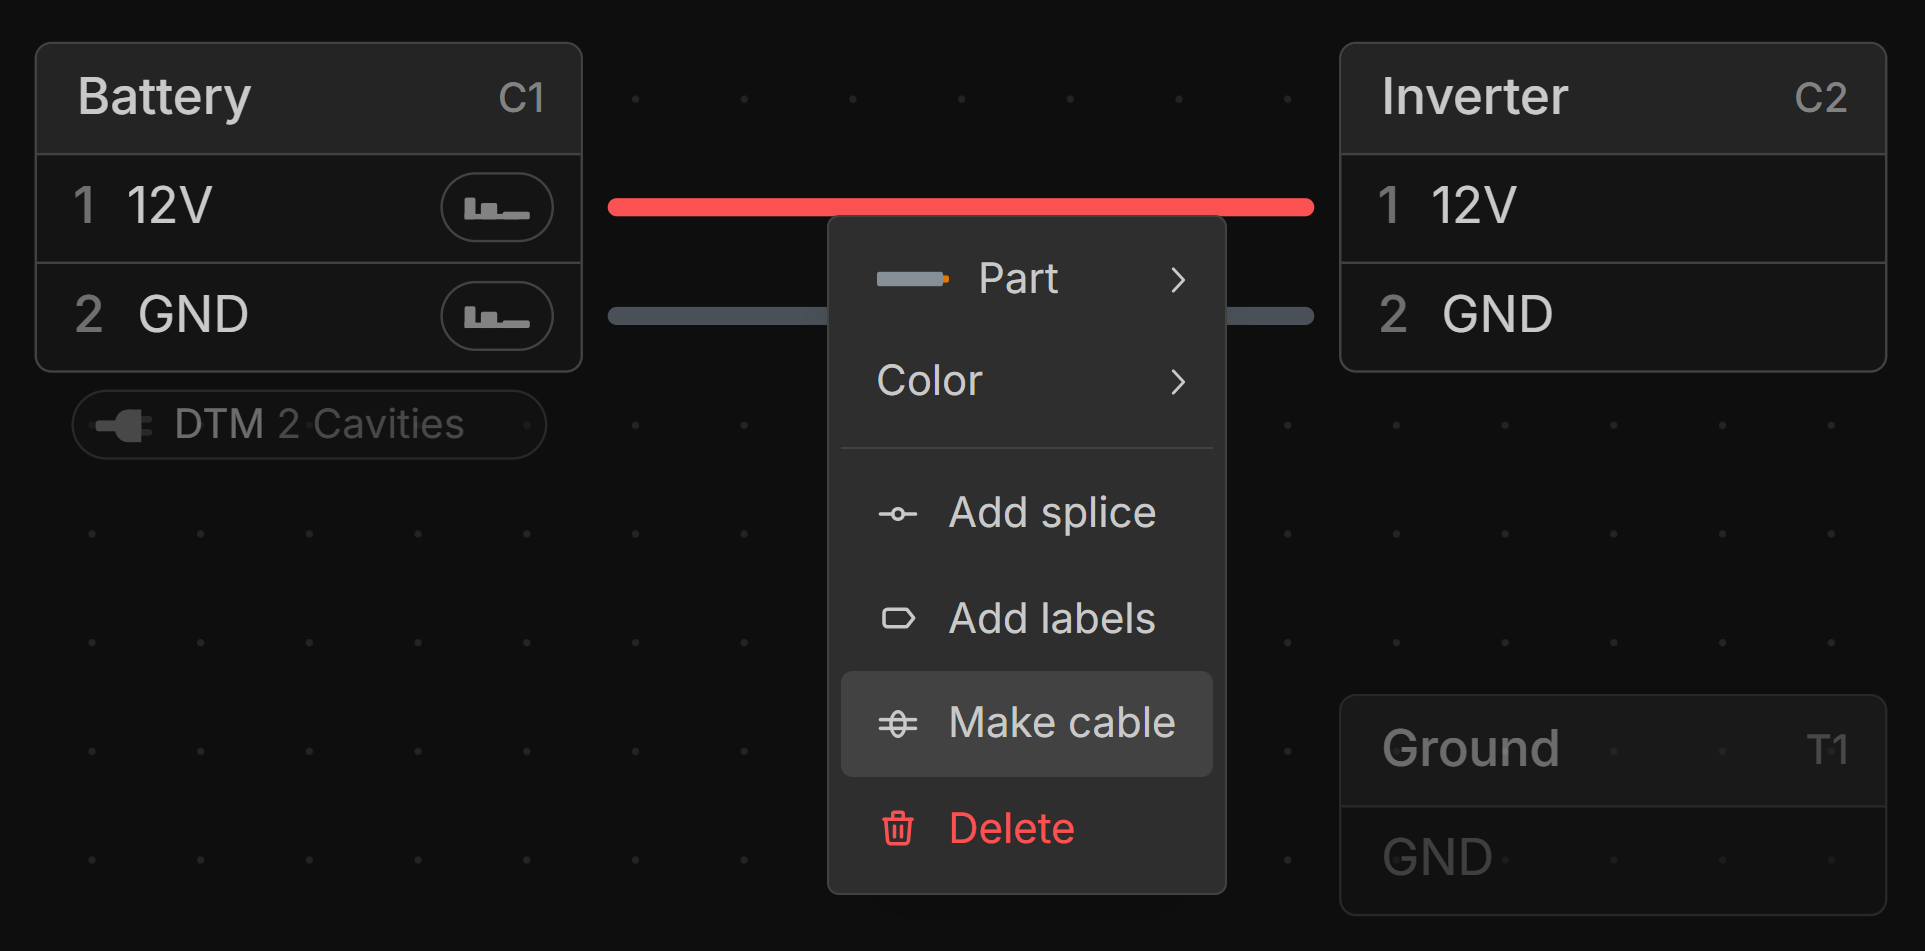Click the label icon beside Add labels
Viewport: 1925px width, 951px height.
click(x=897, y=619)
